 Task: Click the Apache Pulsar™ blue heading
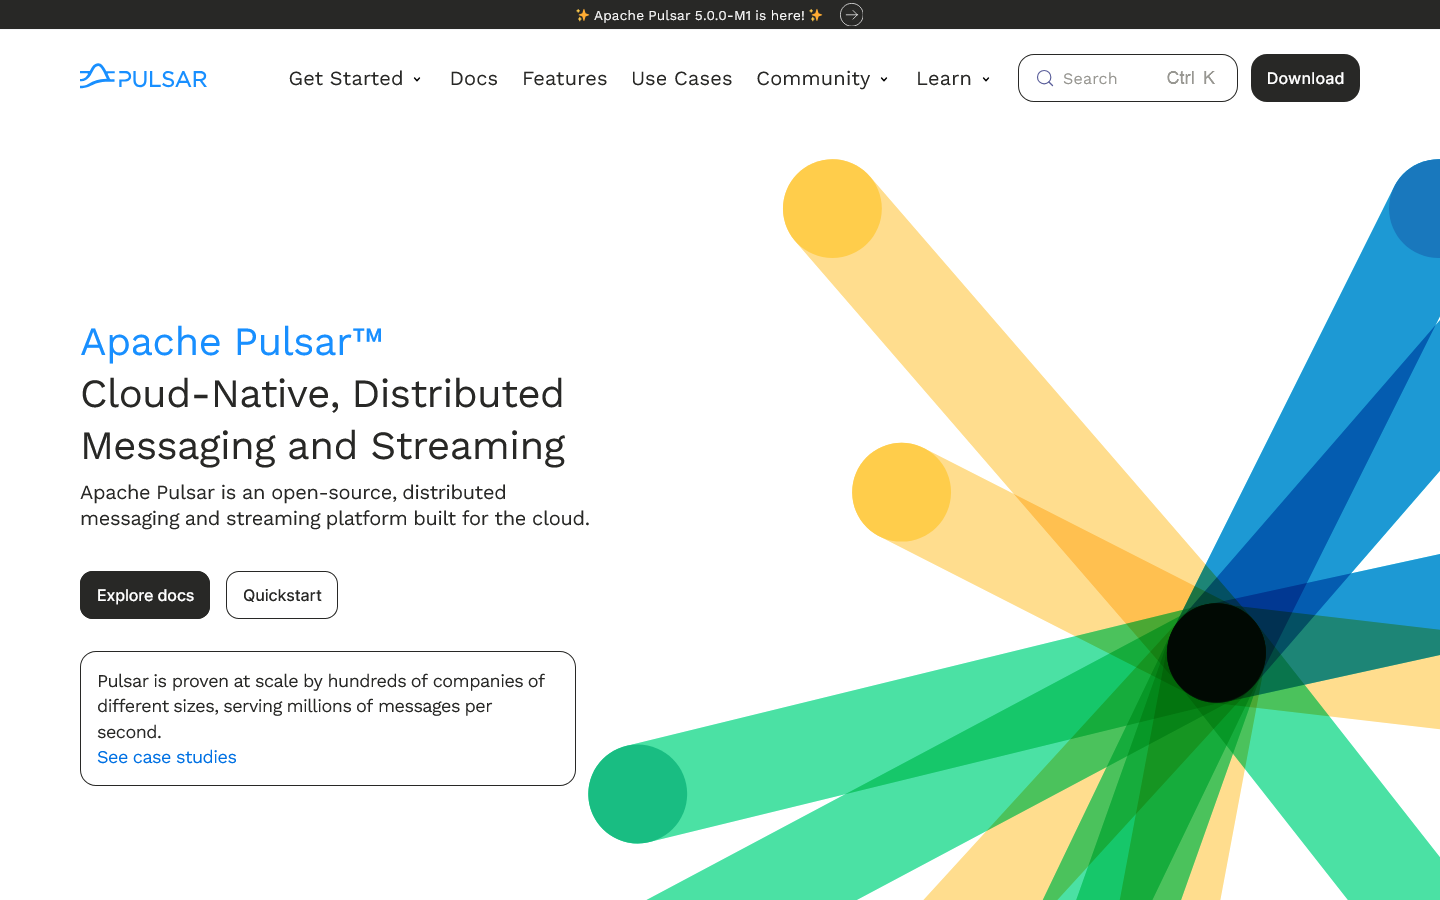click(x=232, y=342)
